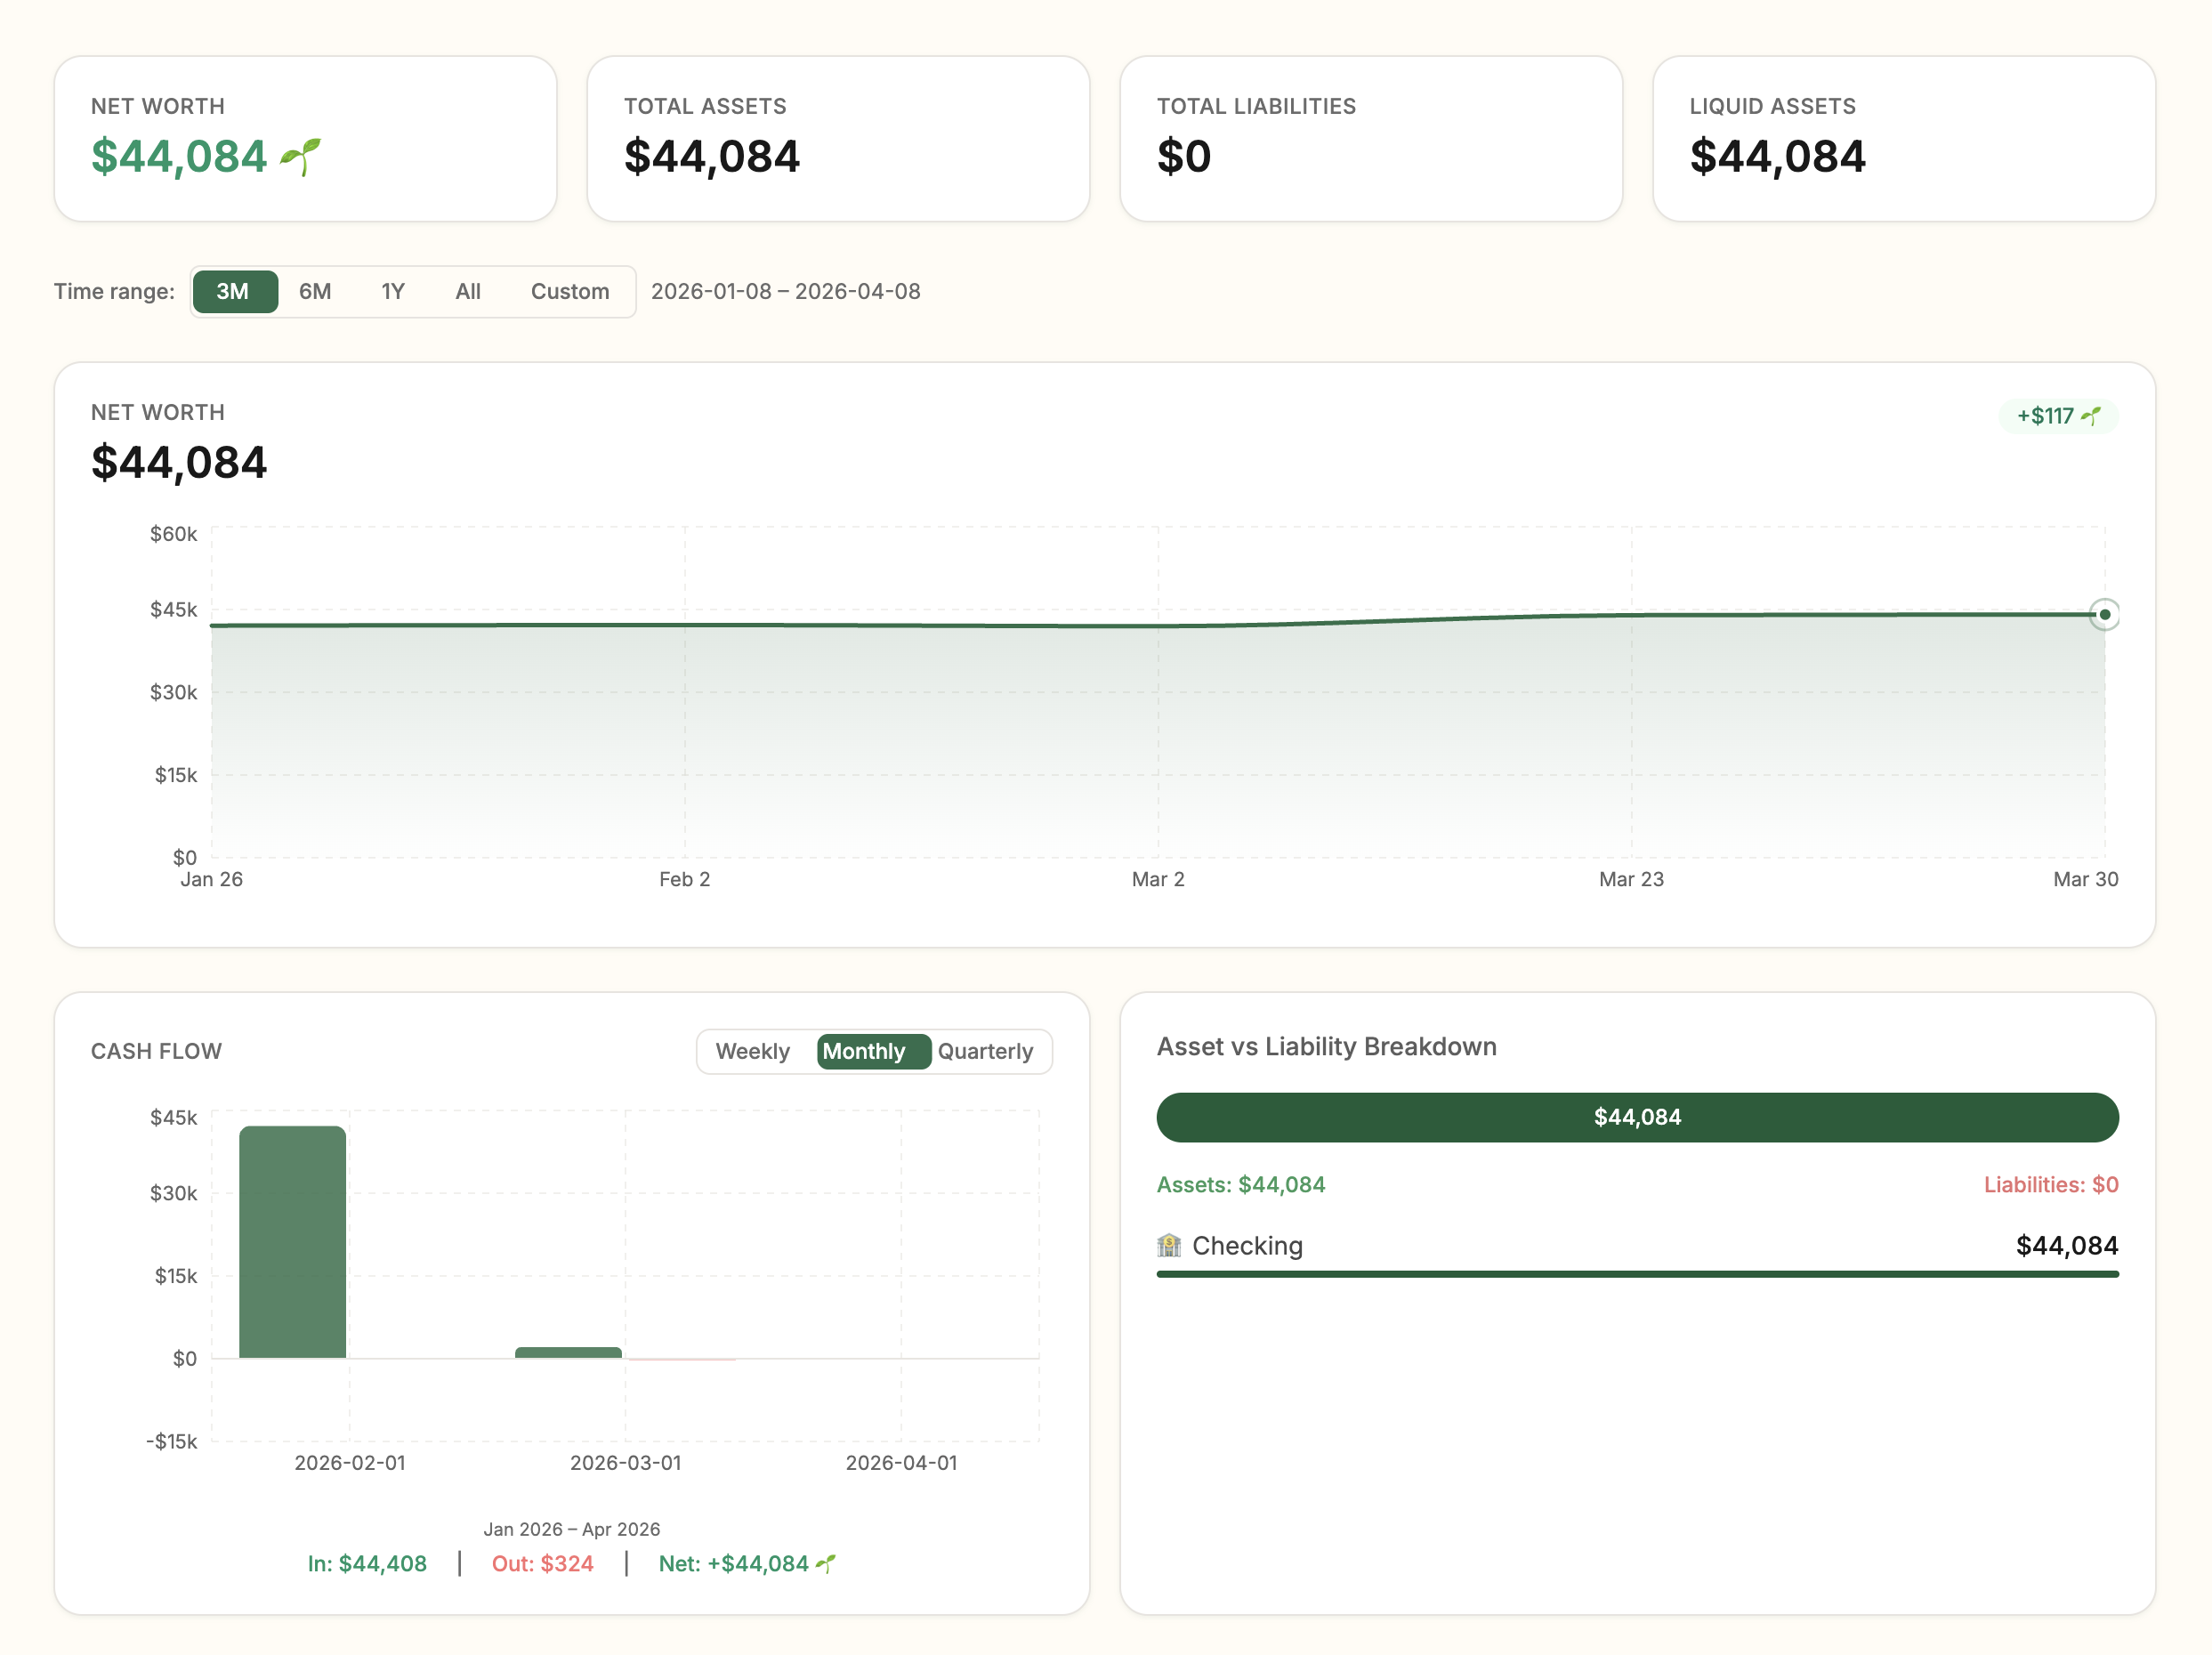Choose the All time range option
Image resolution: width=2212 pixels, height=1655 pixels.
coord(468,291)
